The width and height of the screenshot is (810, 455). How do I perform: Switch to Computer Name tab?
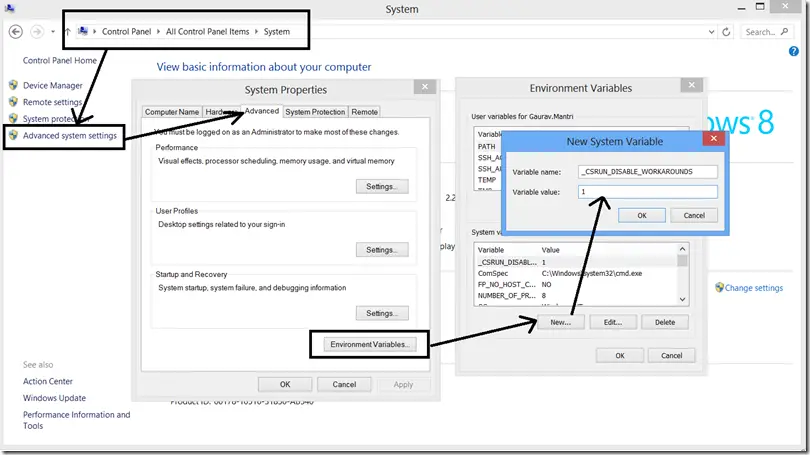(172, 112)
